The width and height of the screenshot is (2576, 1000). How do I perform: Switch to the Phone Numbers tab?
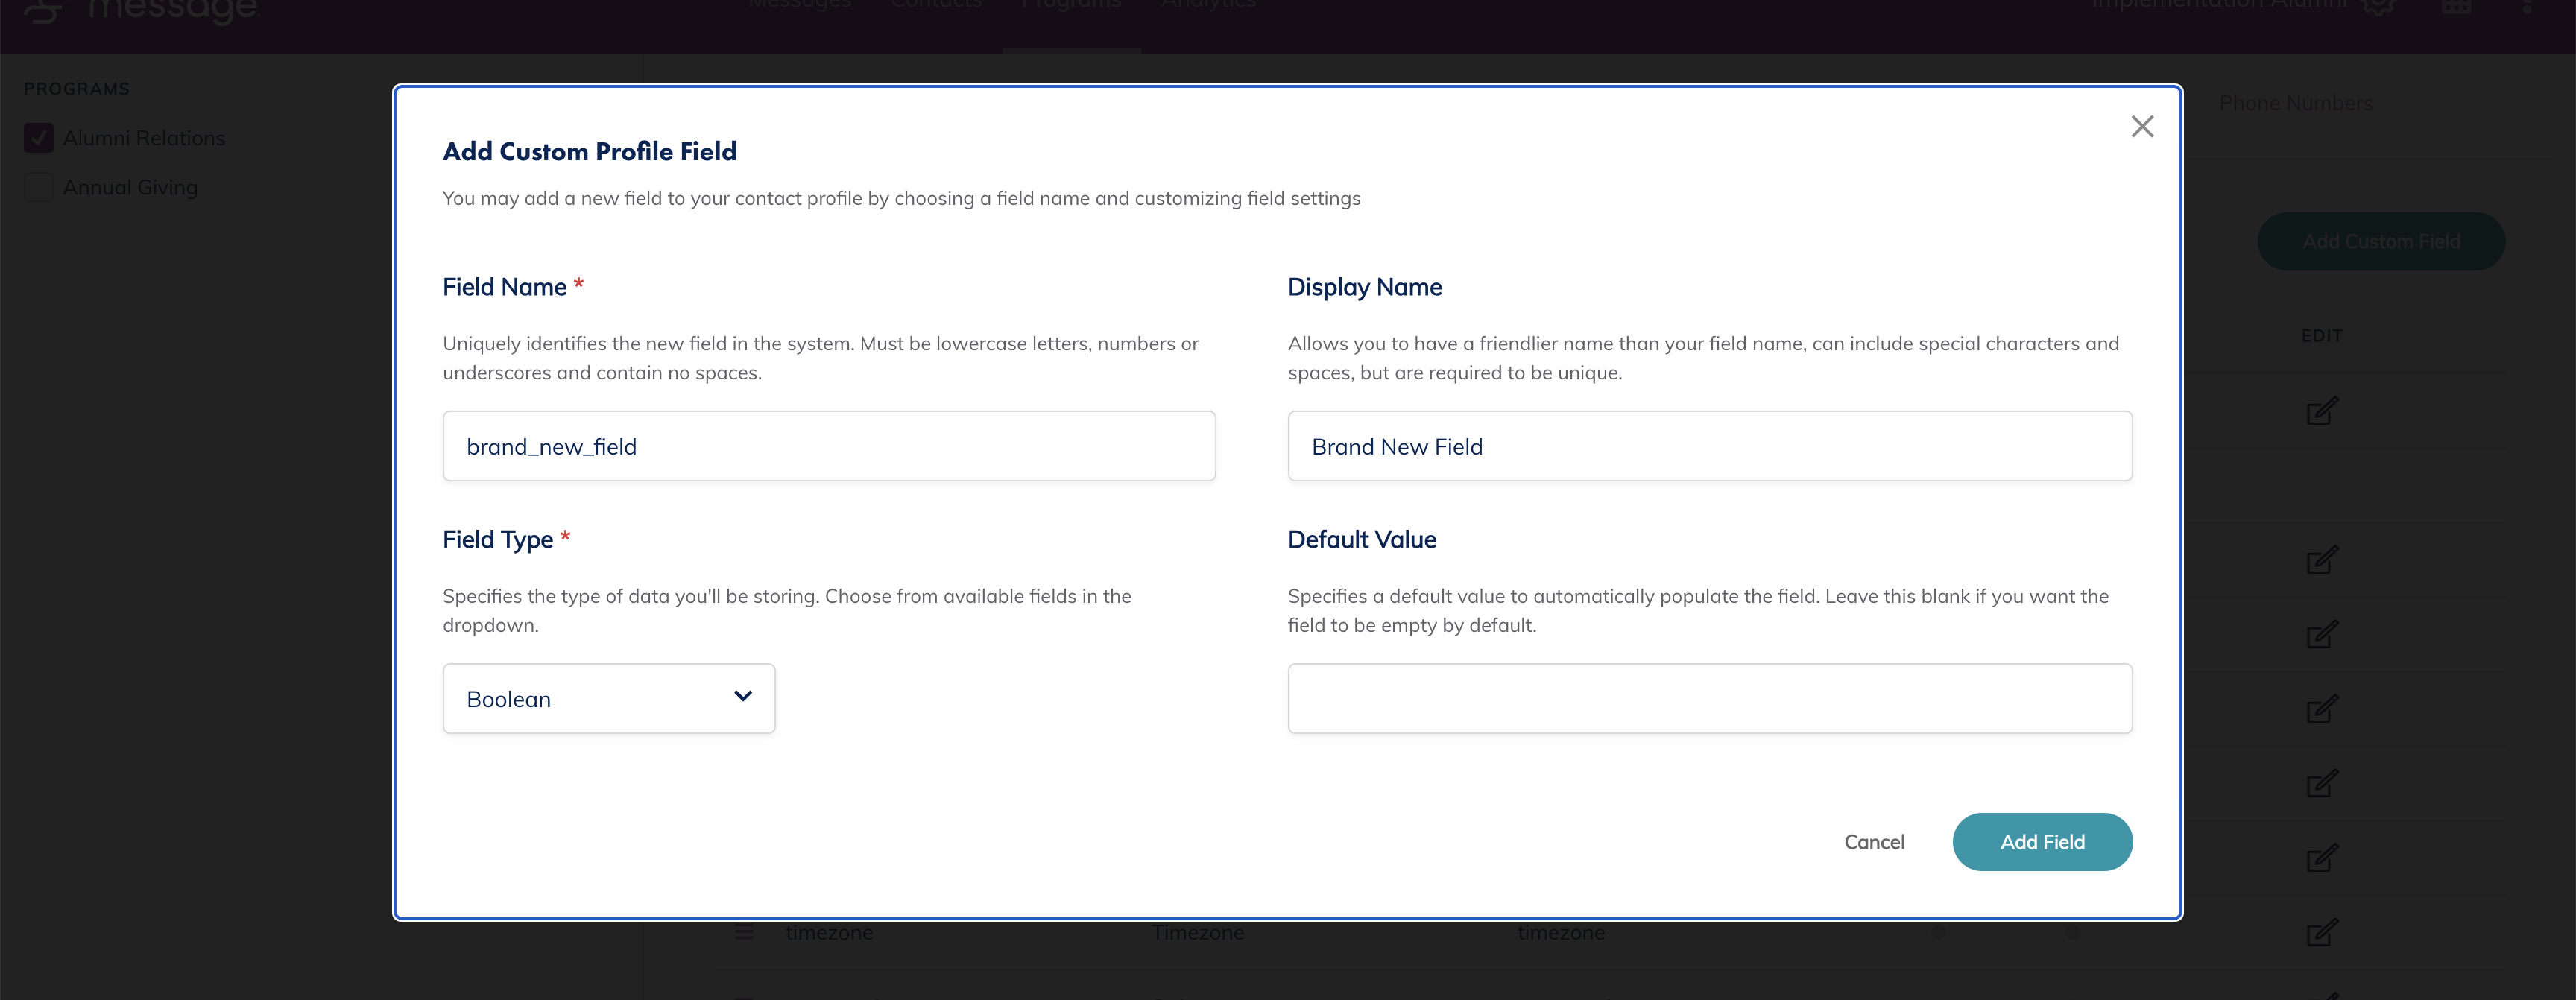click(x=2295, y=104)
